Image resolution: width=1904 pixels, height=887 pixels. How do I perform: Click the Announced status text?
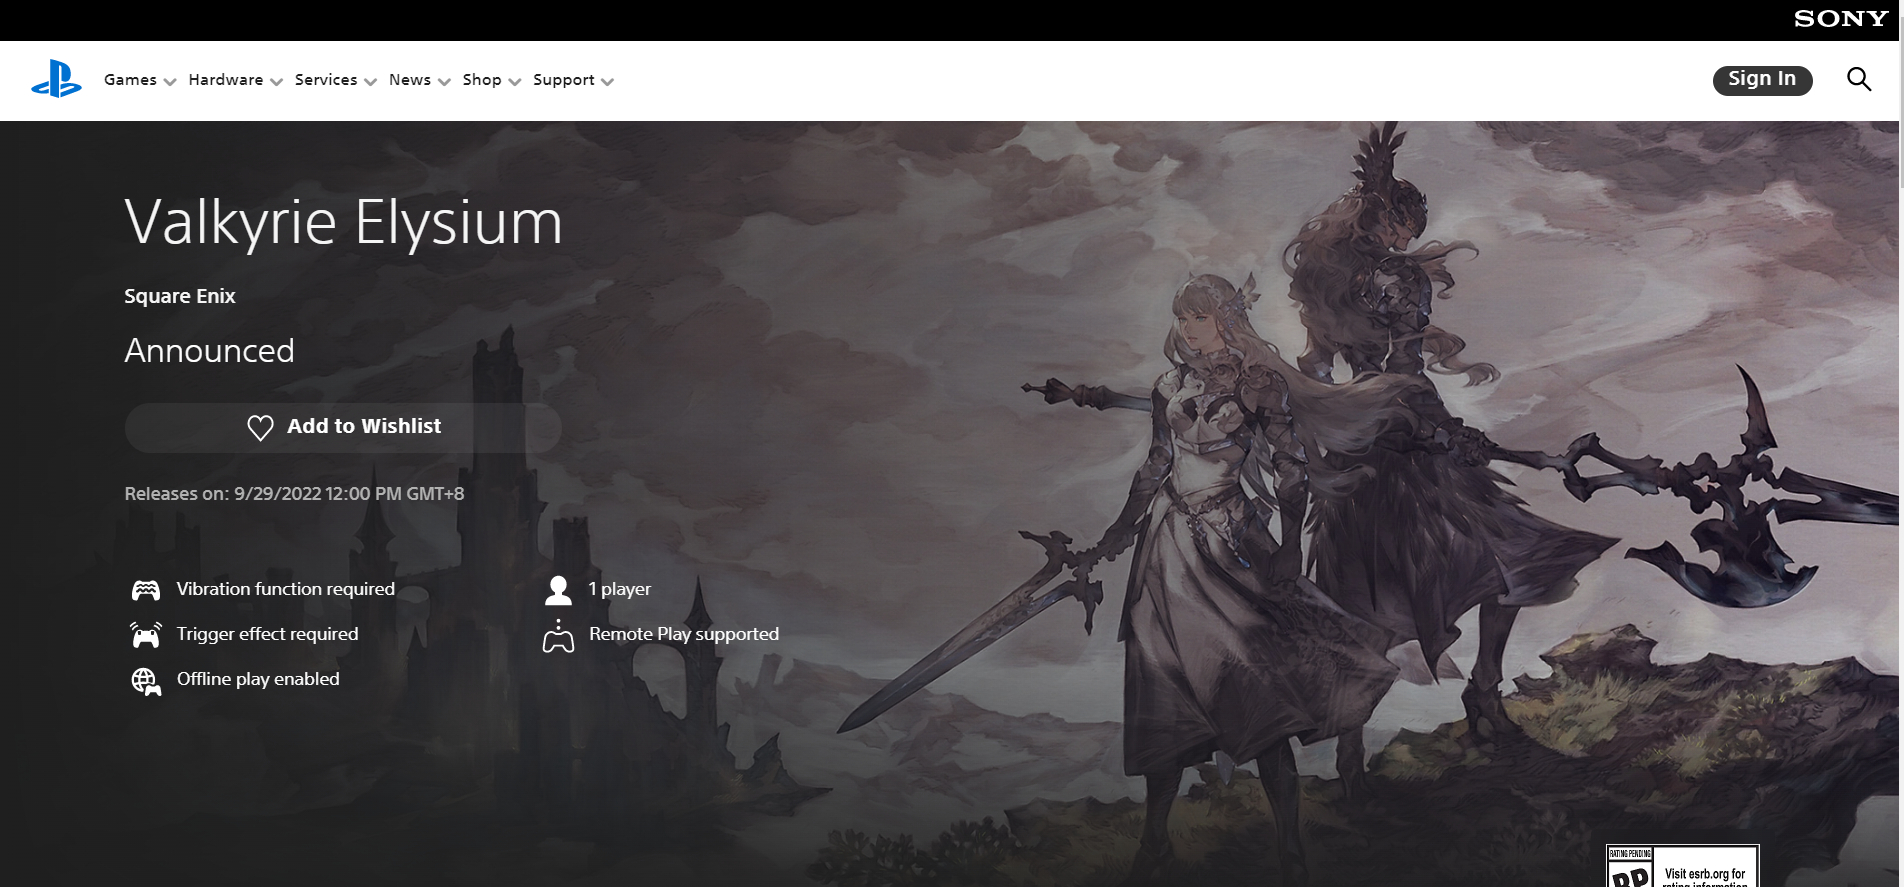pyautogui.click(x=209, y=351)
